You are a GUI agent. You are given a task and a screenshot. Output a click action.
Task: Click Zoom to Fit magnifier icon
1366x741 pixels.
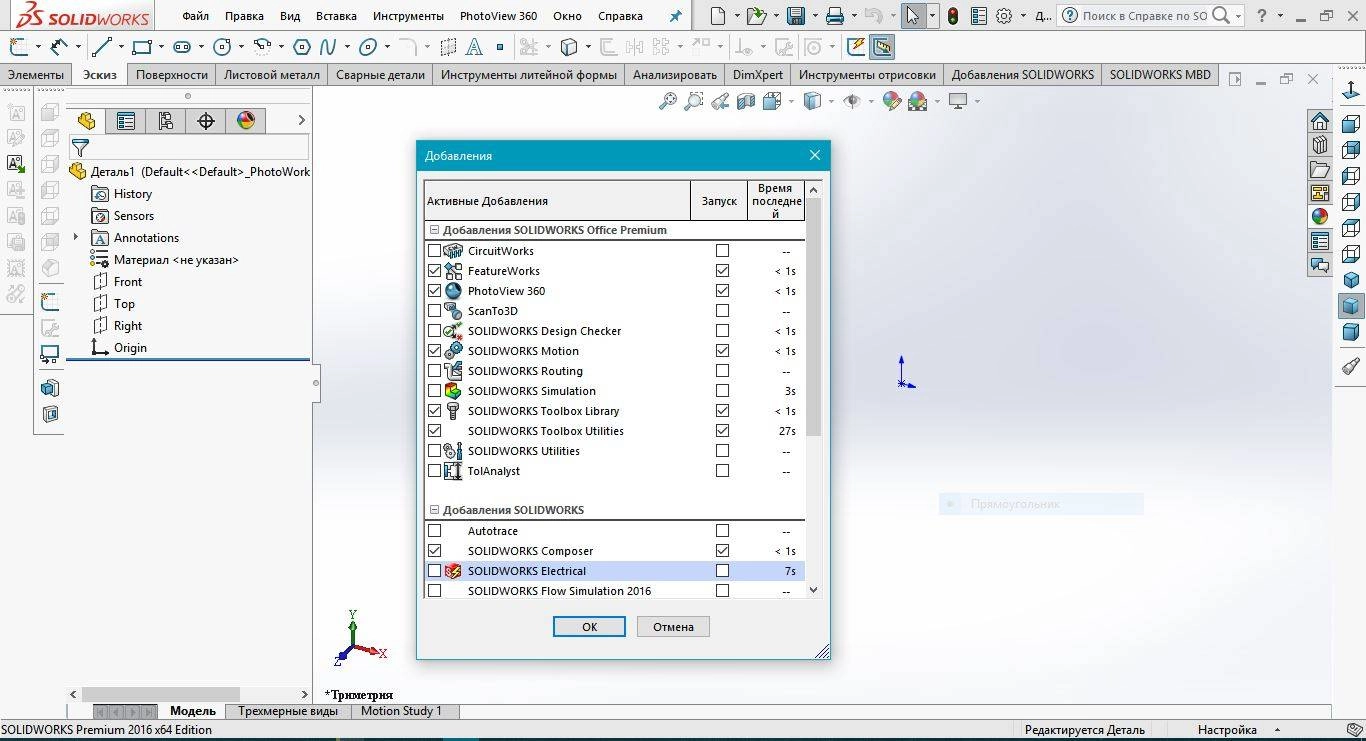point(667,101)
